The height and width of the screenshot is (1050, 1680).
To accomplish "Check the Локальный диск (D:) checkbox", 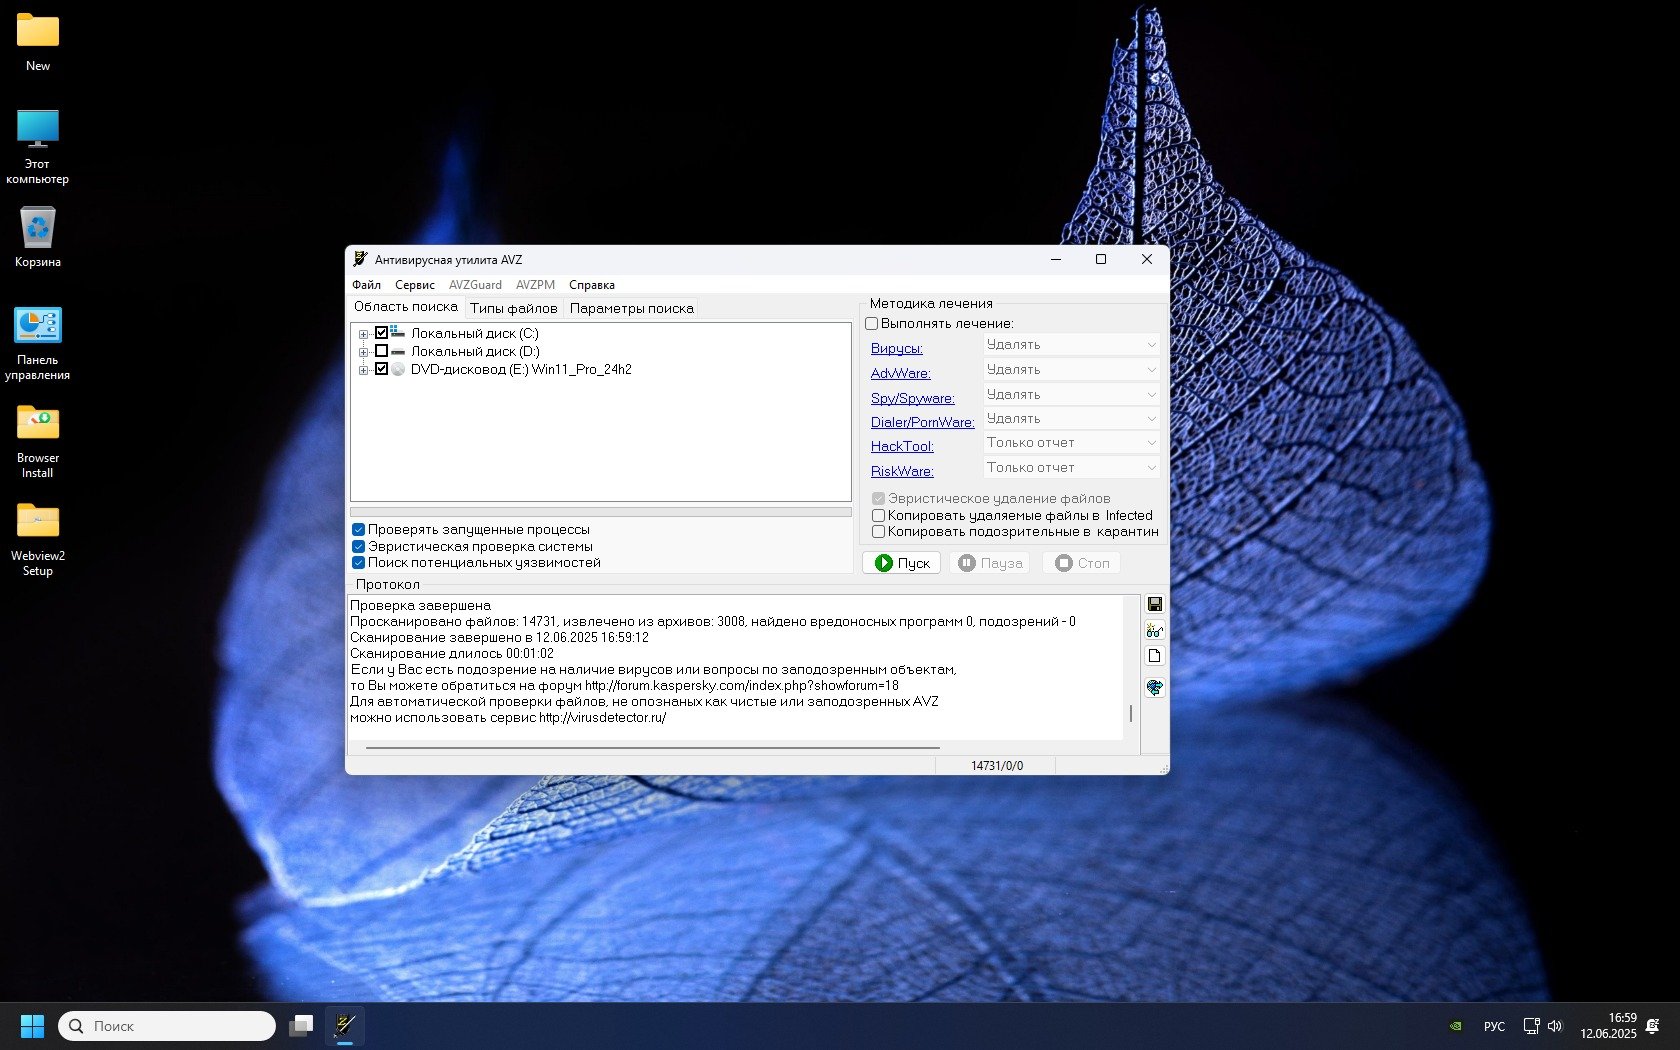I will coord(381,351).
